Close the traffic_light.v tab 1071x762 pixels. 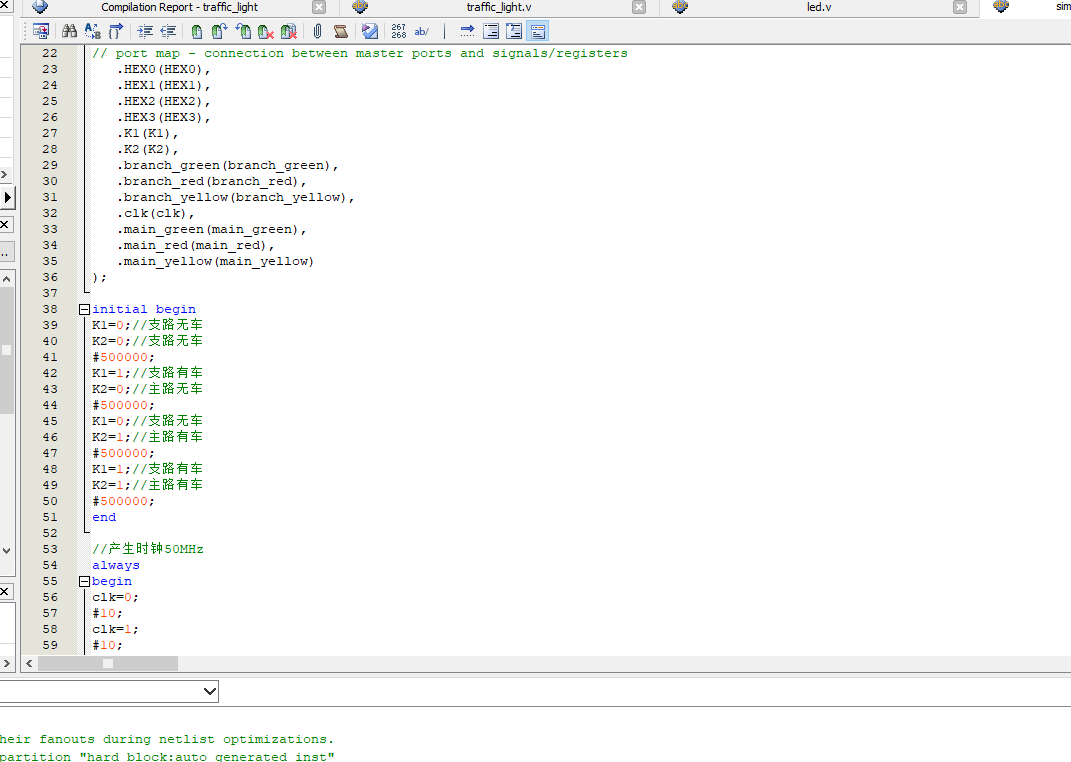pyautogui.click(x=639, y=8)
